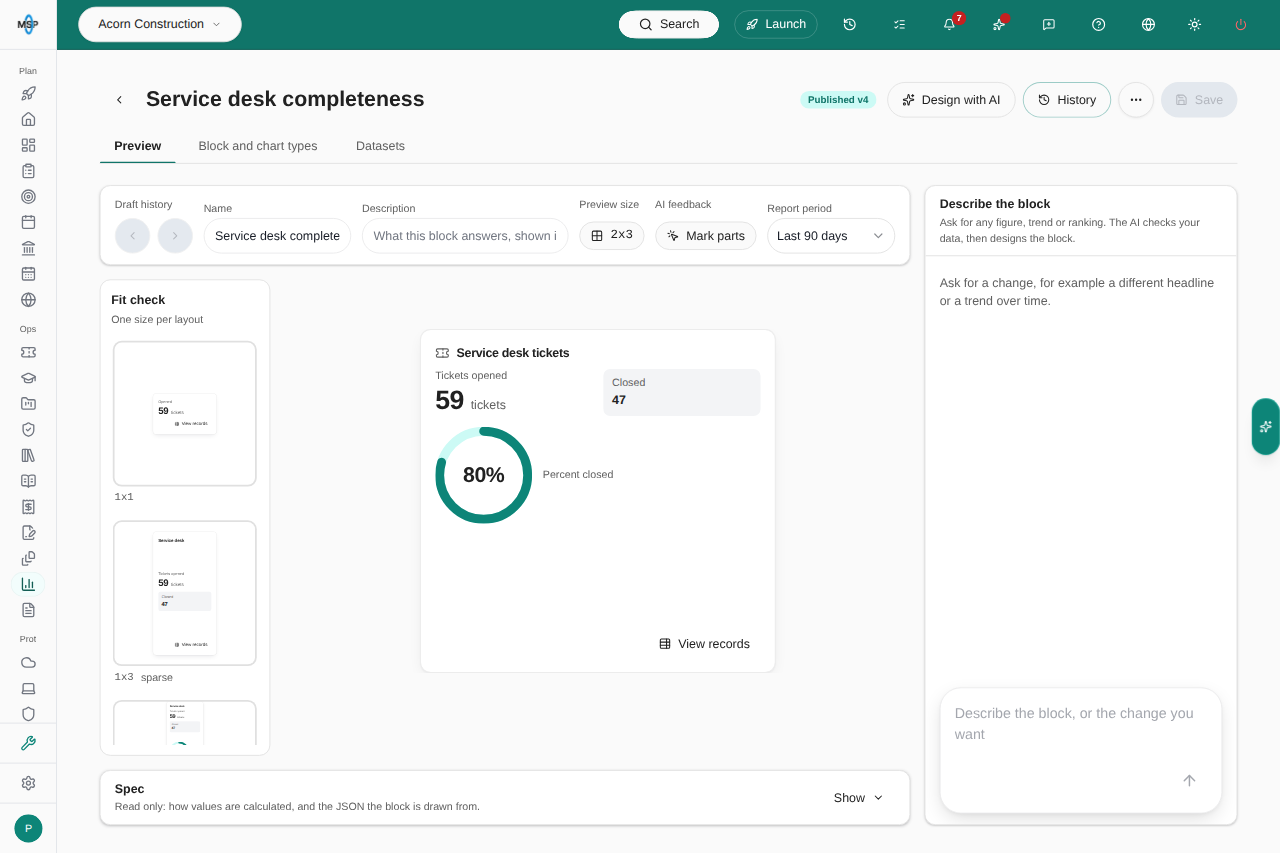Open notifications bell with 7 badge

(949, 24)
